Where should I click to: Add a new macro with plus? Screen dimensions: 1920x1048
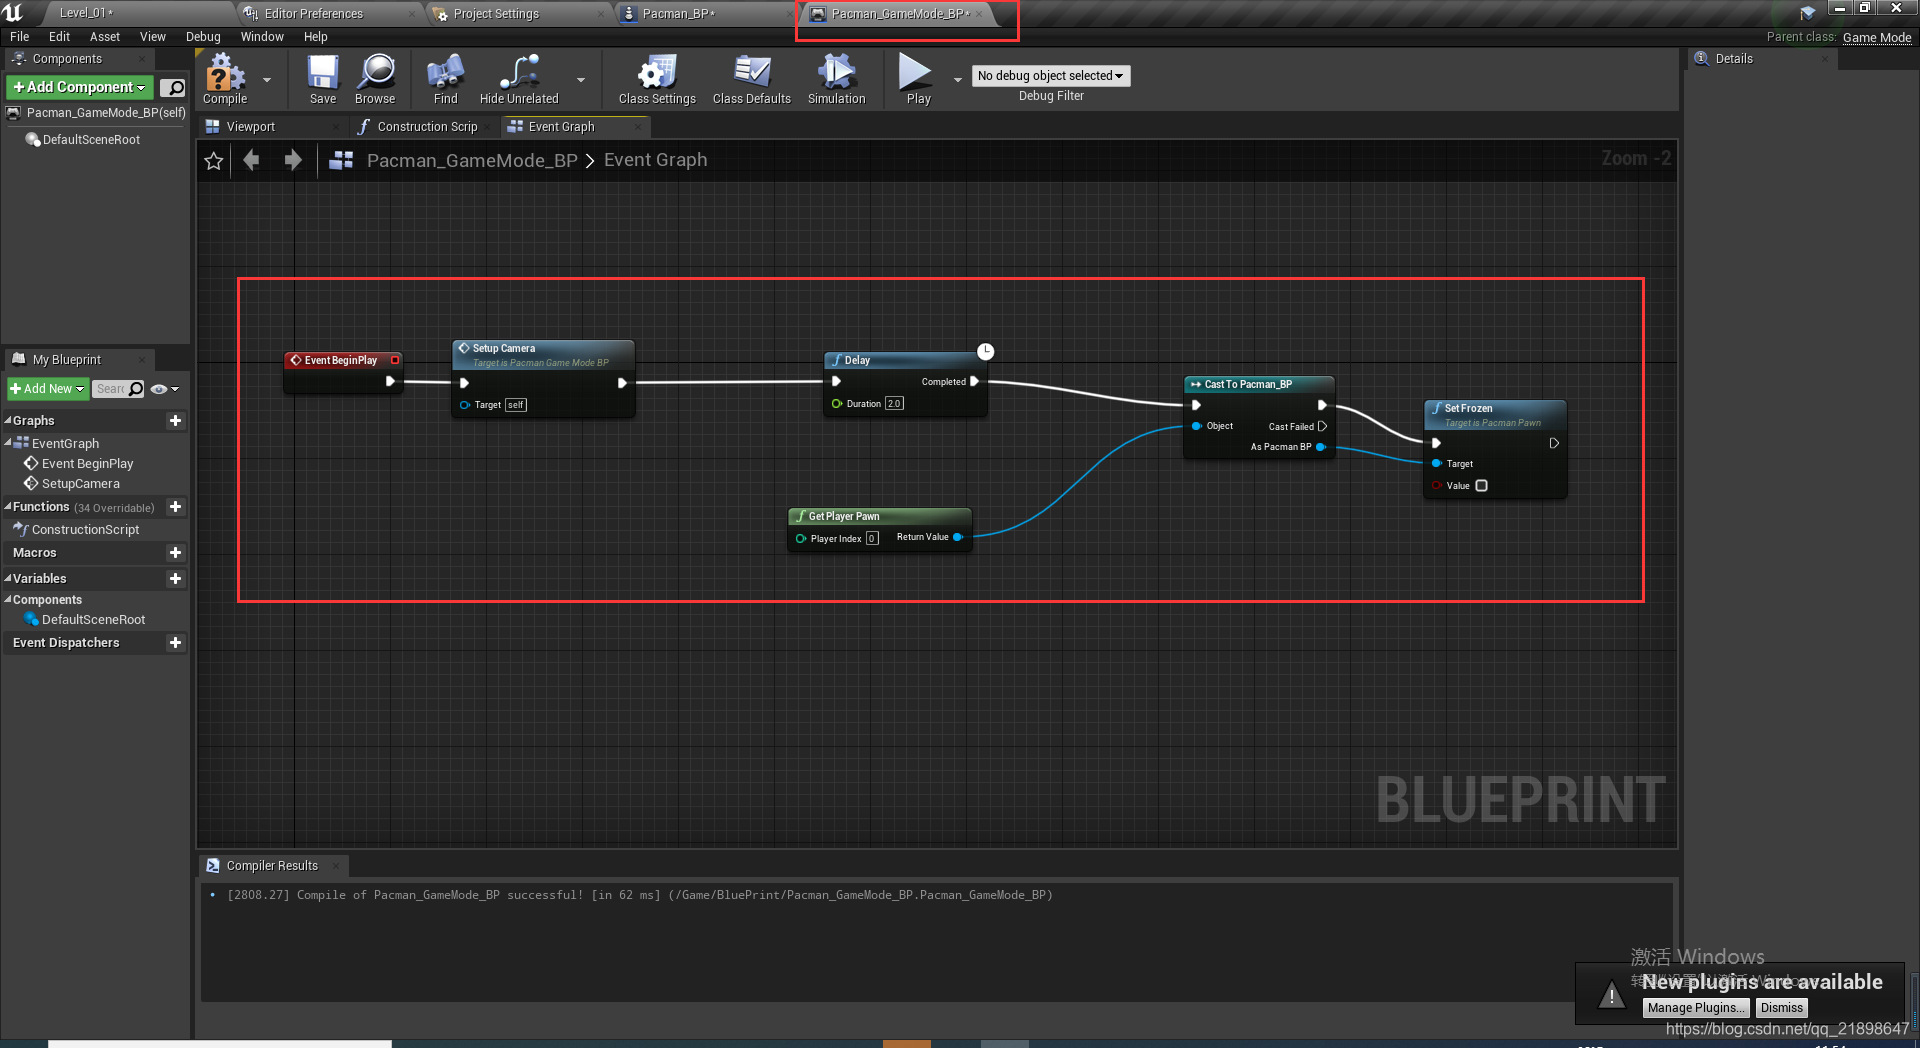pyautogui.click(x=175, y=553)
